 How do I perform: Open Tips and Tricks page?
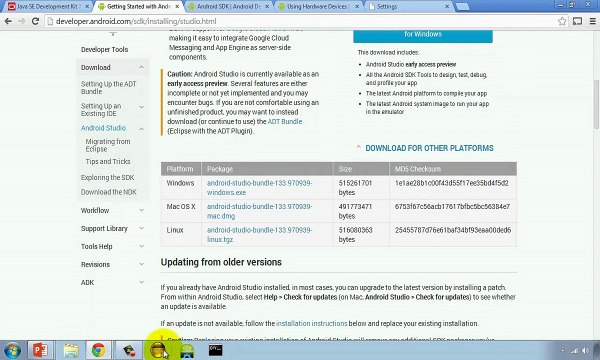108,161
